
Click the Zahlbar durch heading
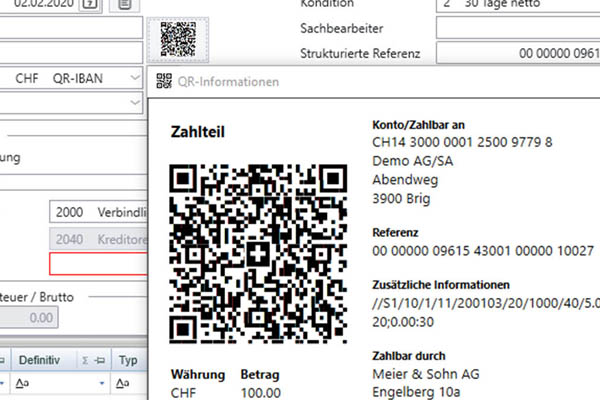(409, 356)
